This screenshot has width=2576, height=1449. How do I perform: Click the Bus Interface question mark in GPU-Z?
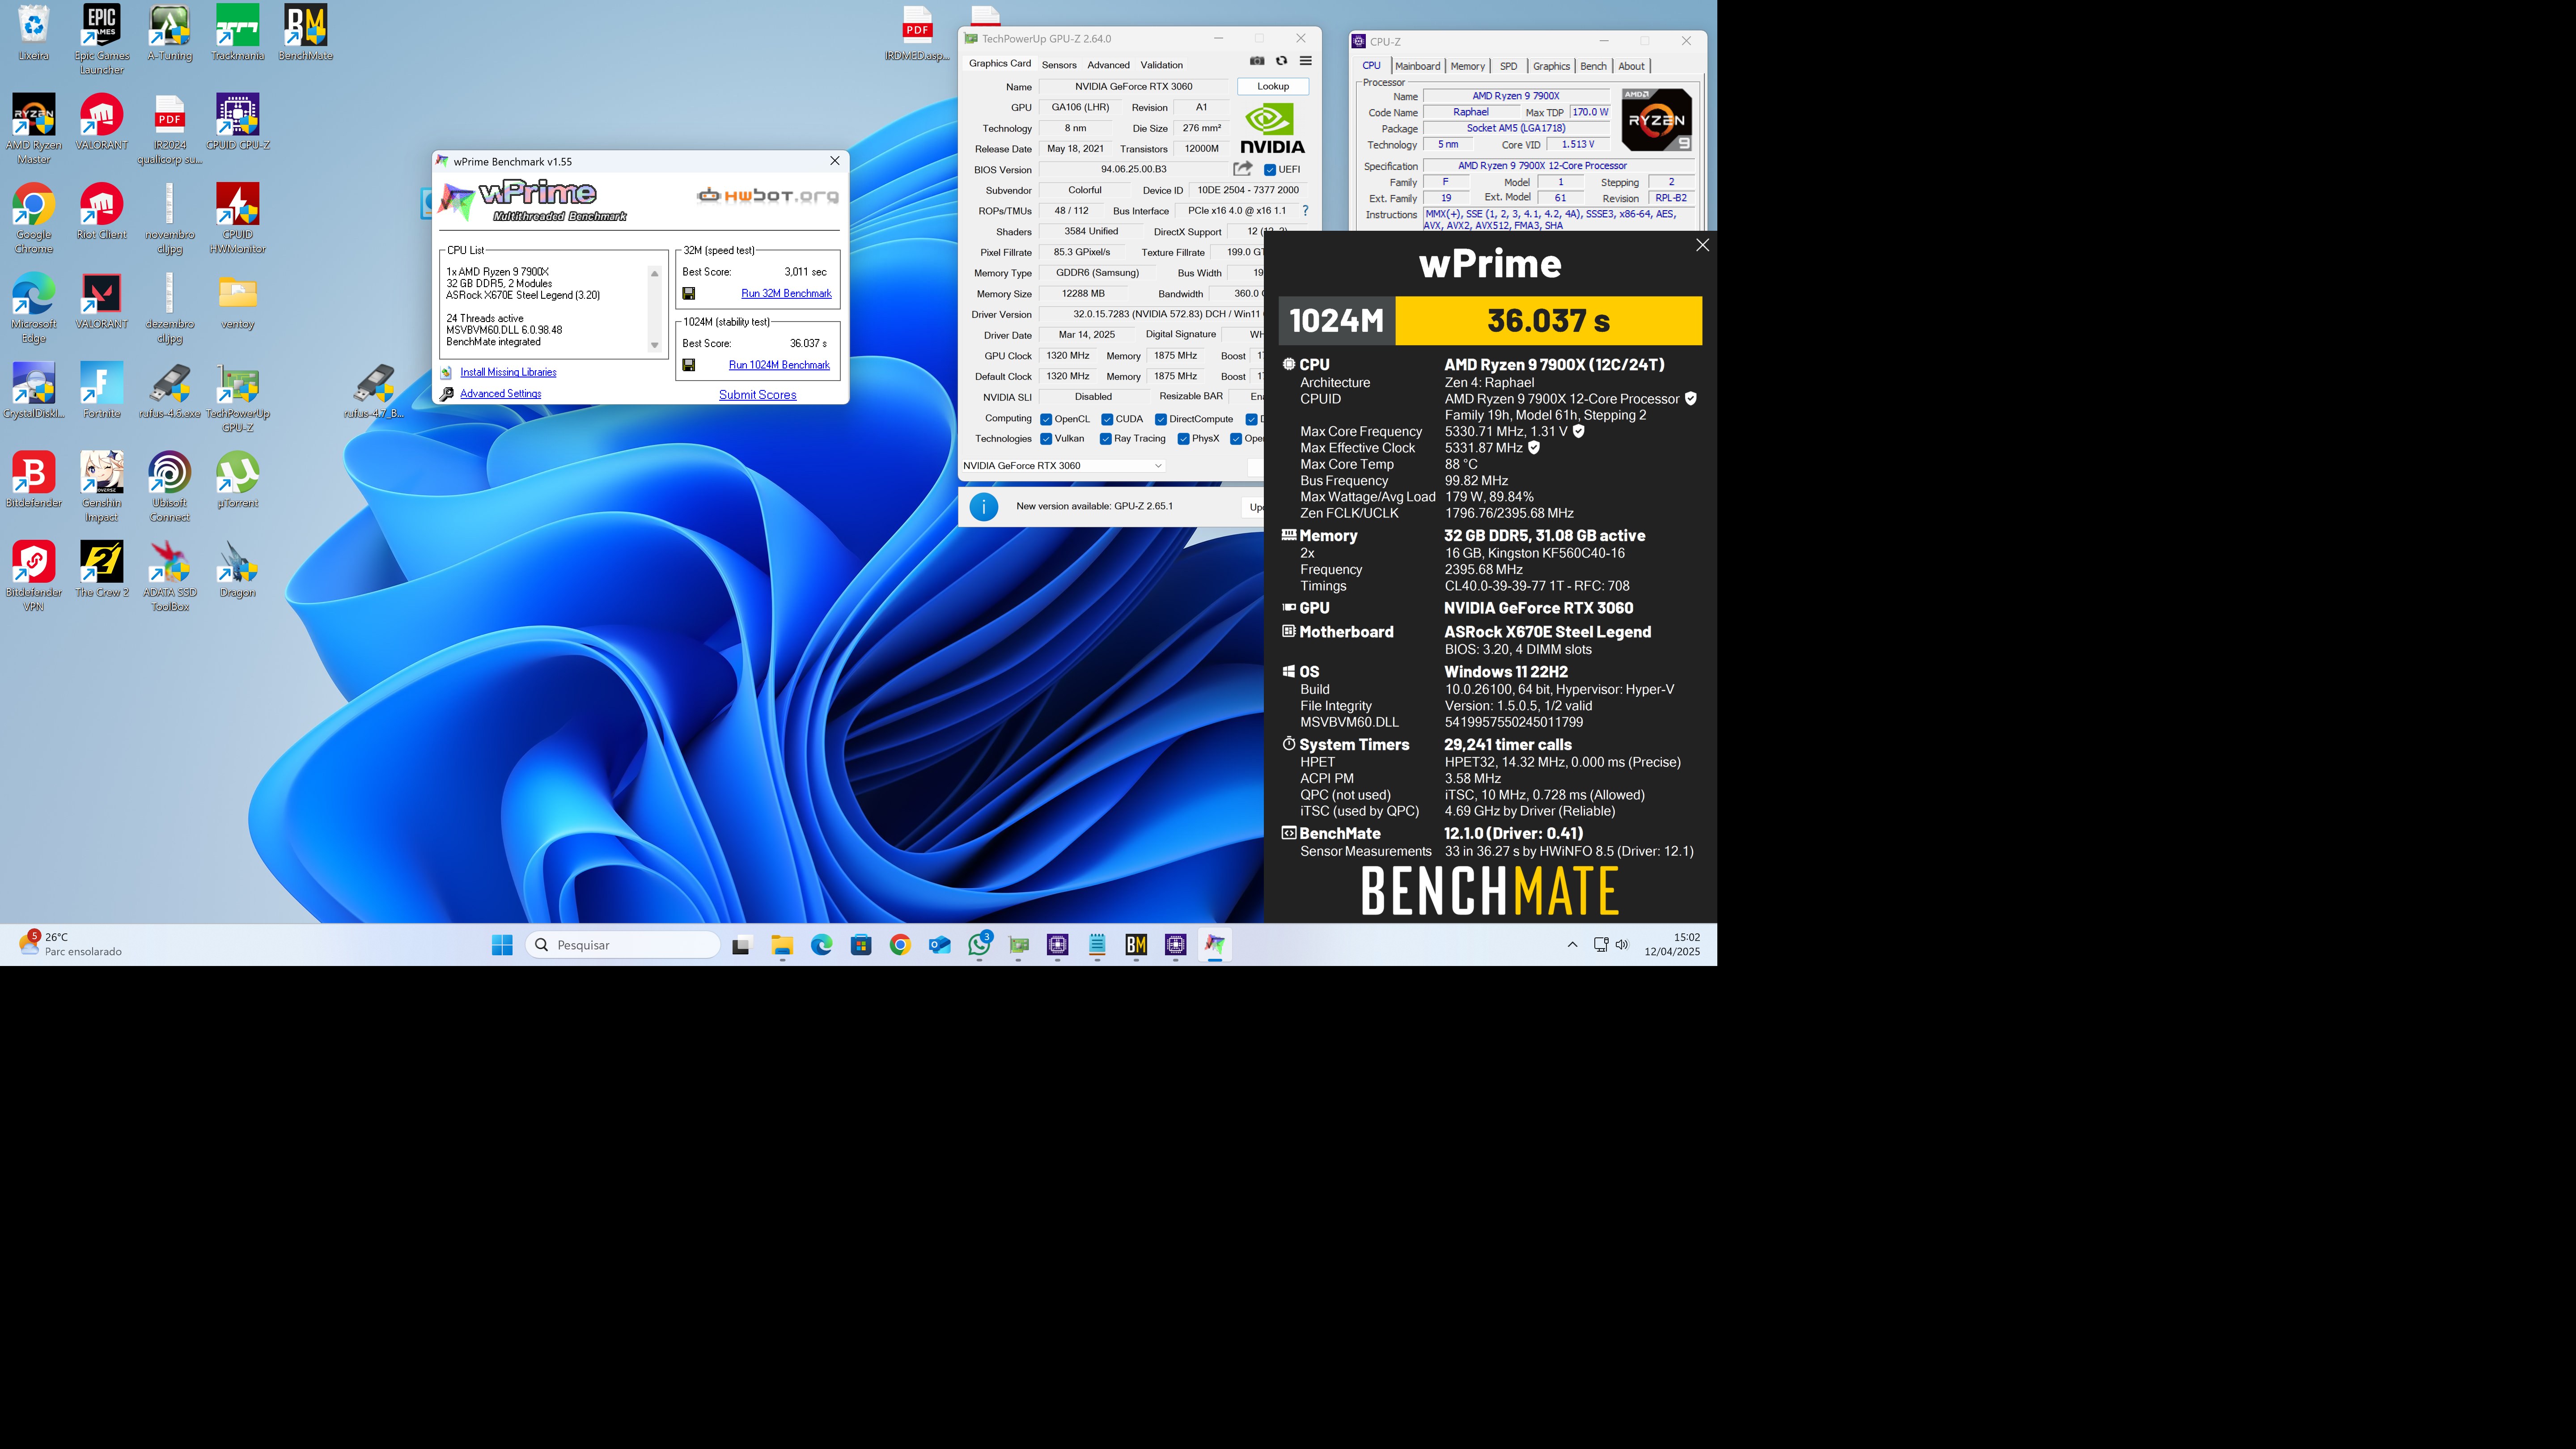[1305, 211]
